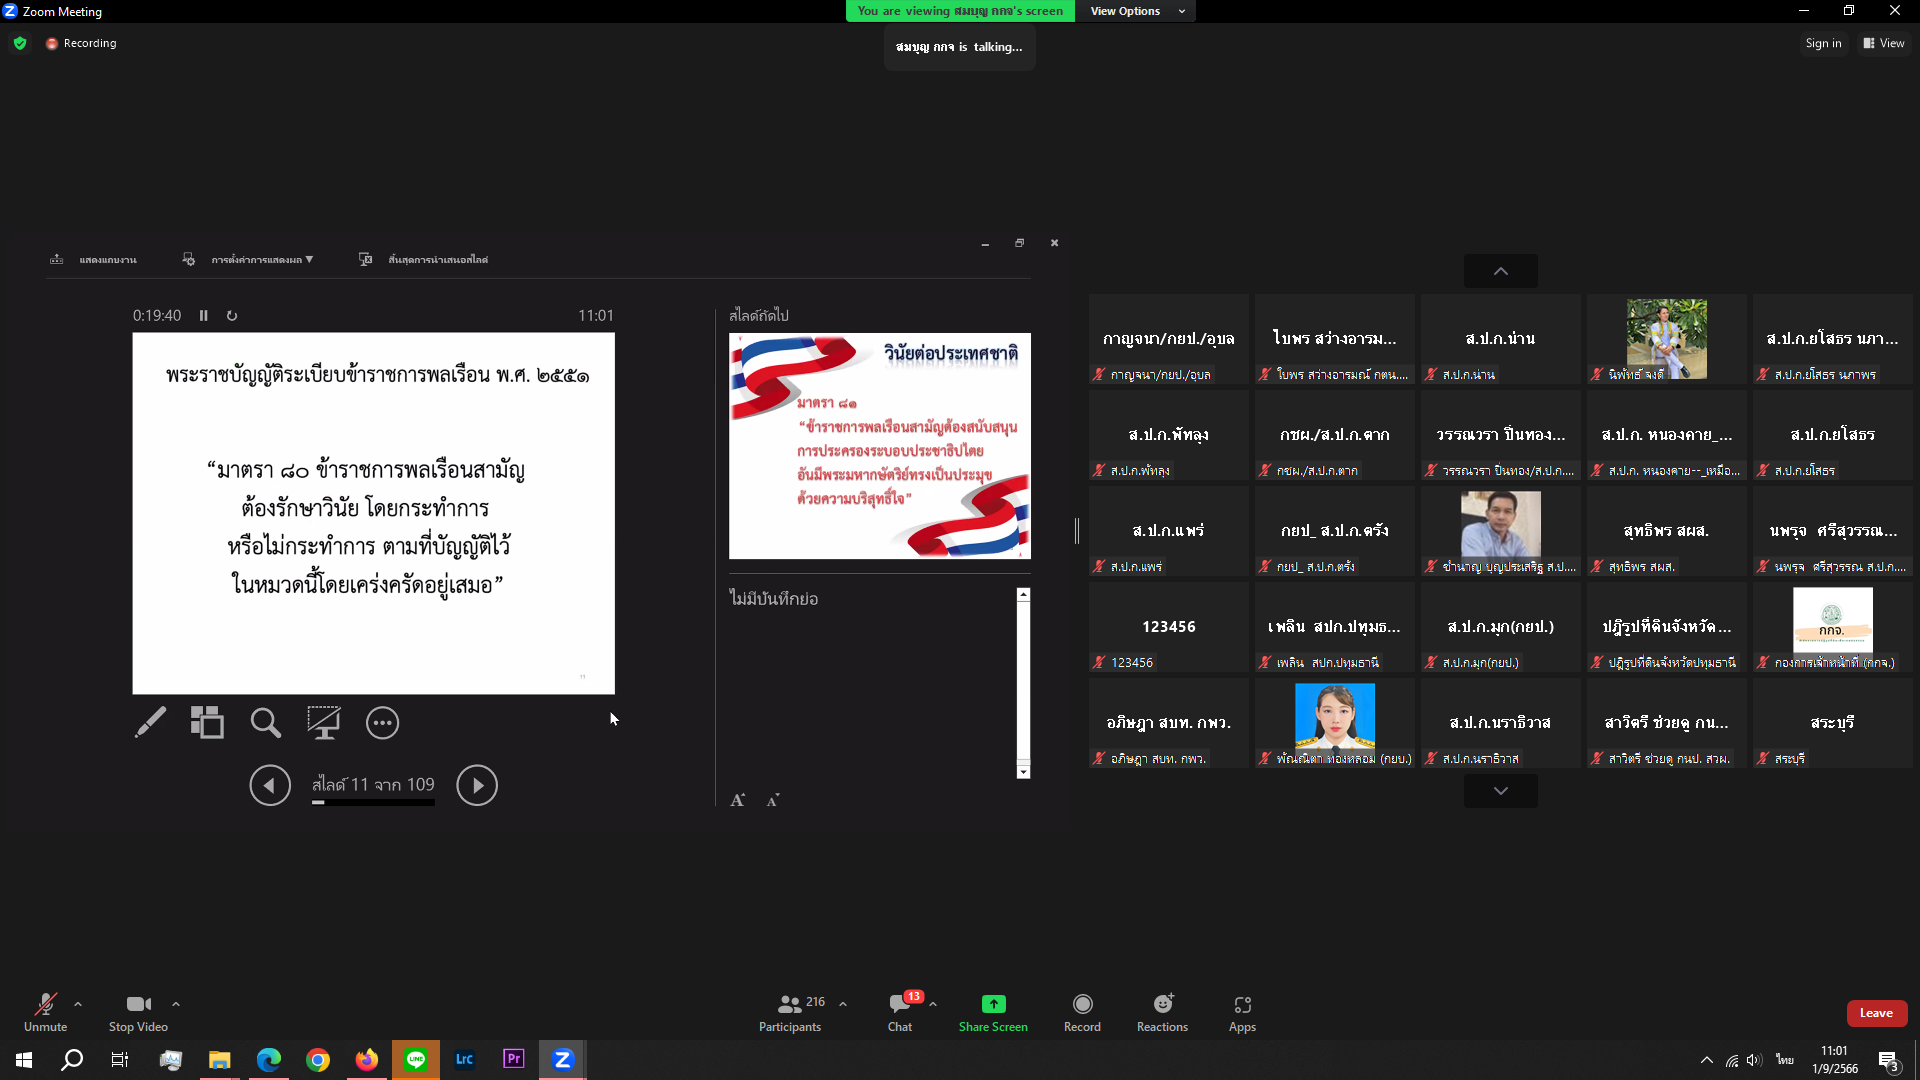Click the notes scrollbar down arrow
Viewport: 1920px width, 1080px height.
(1023, 772)
